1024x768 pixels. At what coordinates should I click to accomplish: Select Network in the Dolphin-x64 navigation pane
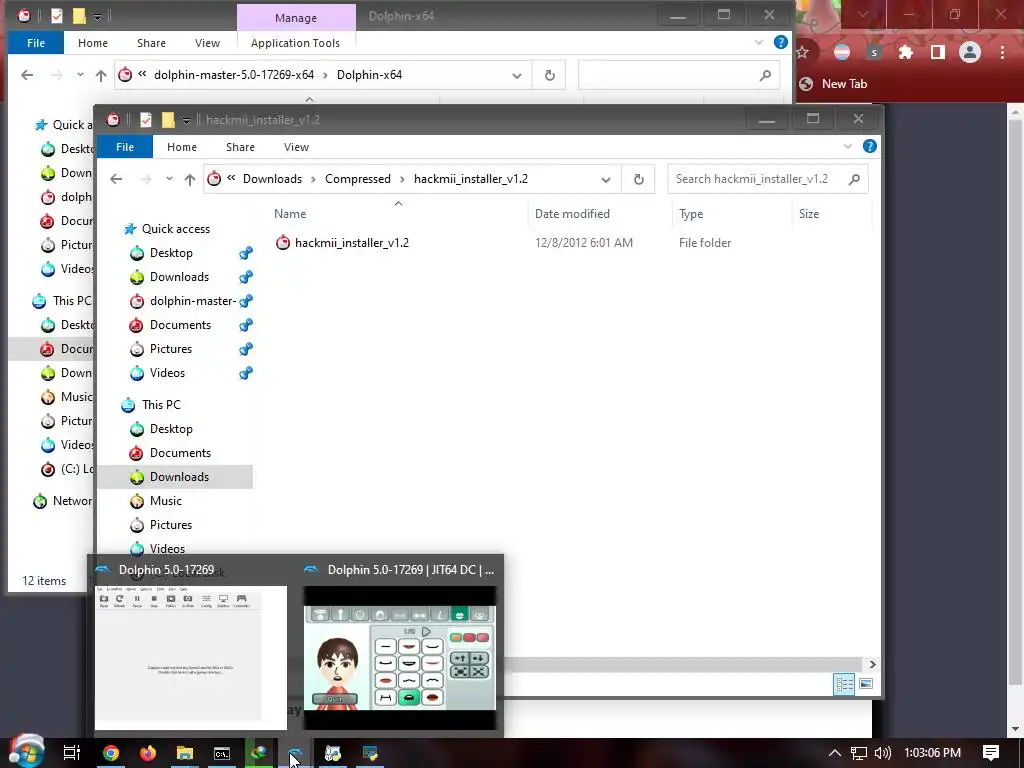[x=63, y=501]
